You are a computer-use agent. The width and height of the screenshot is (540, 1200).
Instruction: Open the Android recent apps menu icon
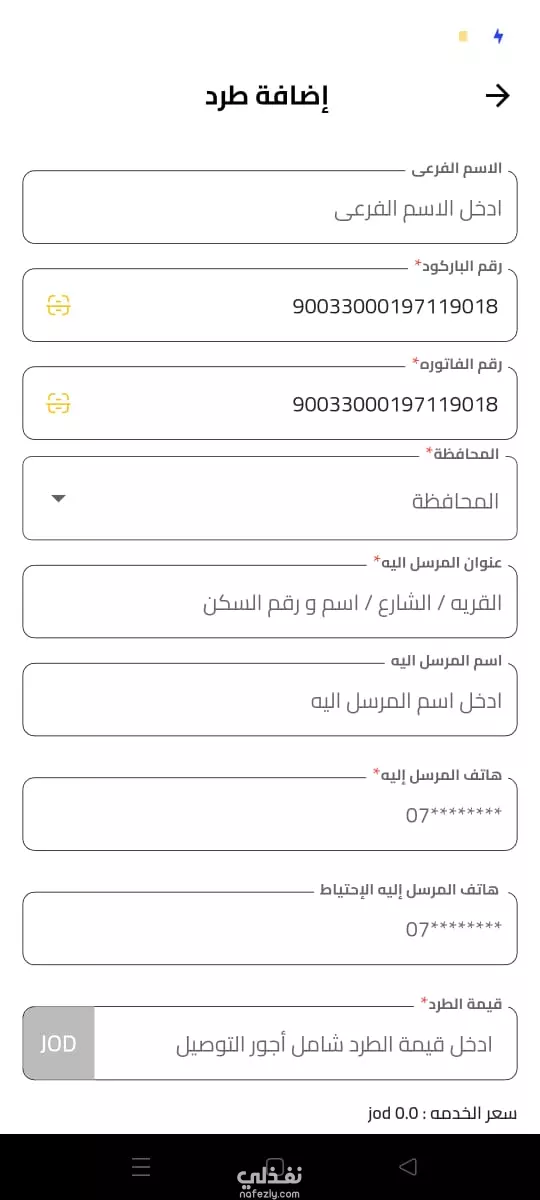[141, 1167]
